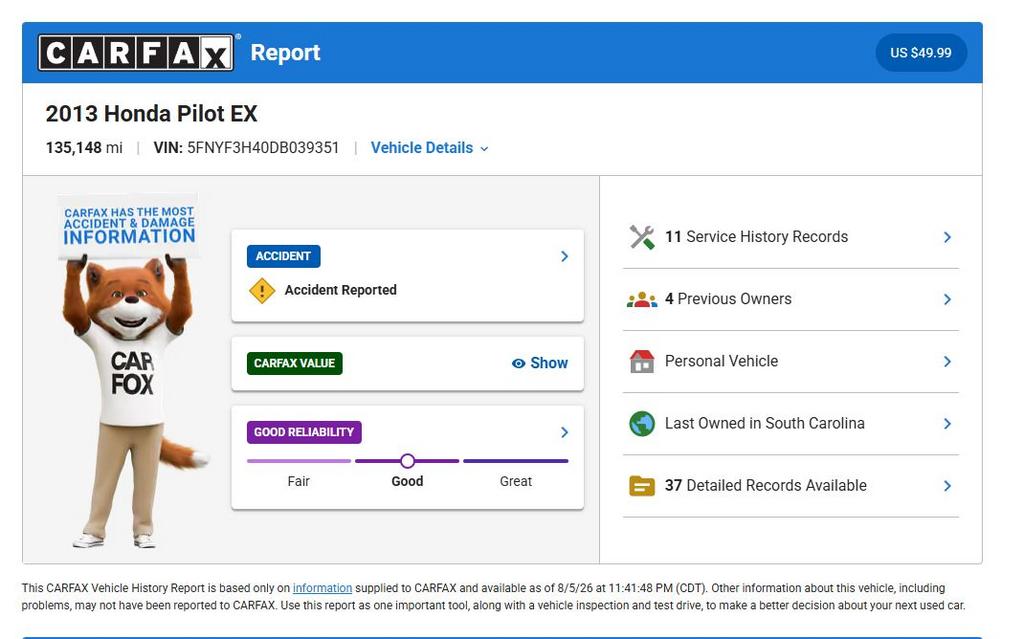Image resolution: width=1024 pixels, height=639 pixels.
Task: Click the CARFAX logo in the header
Action: (x=136, y=52)
